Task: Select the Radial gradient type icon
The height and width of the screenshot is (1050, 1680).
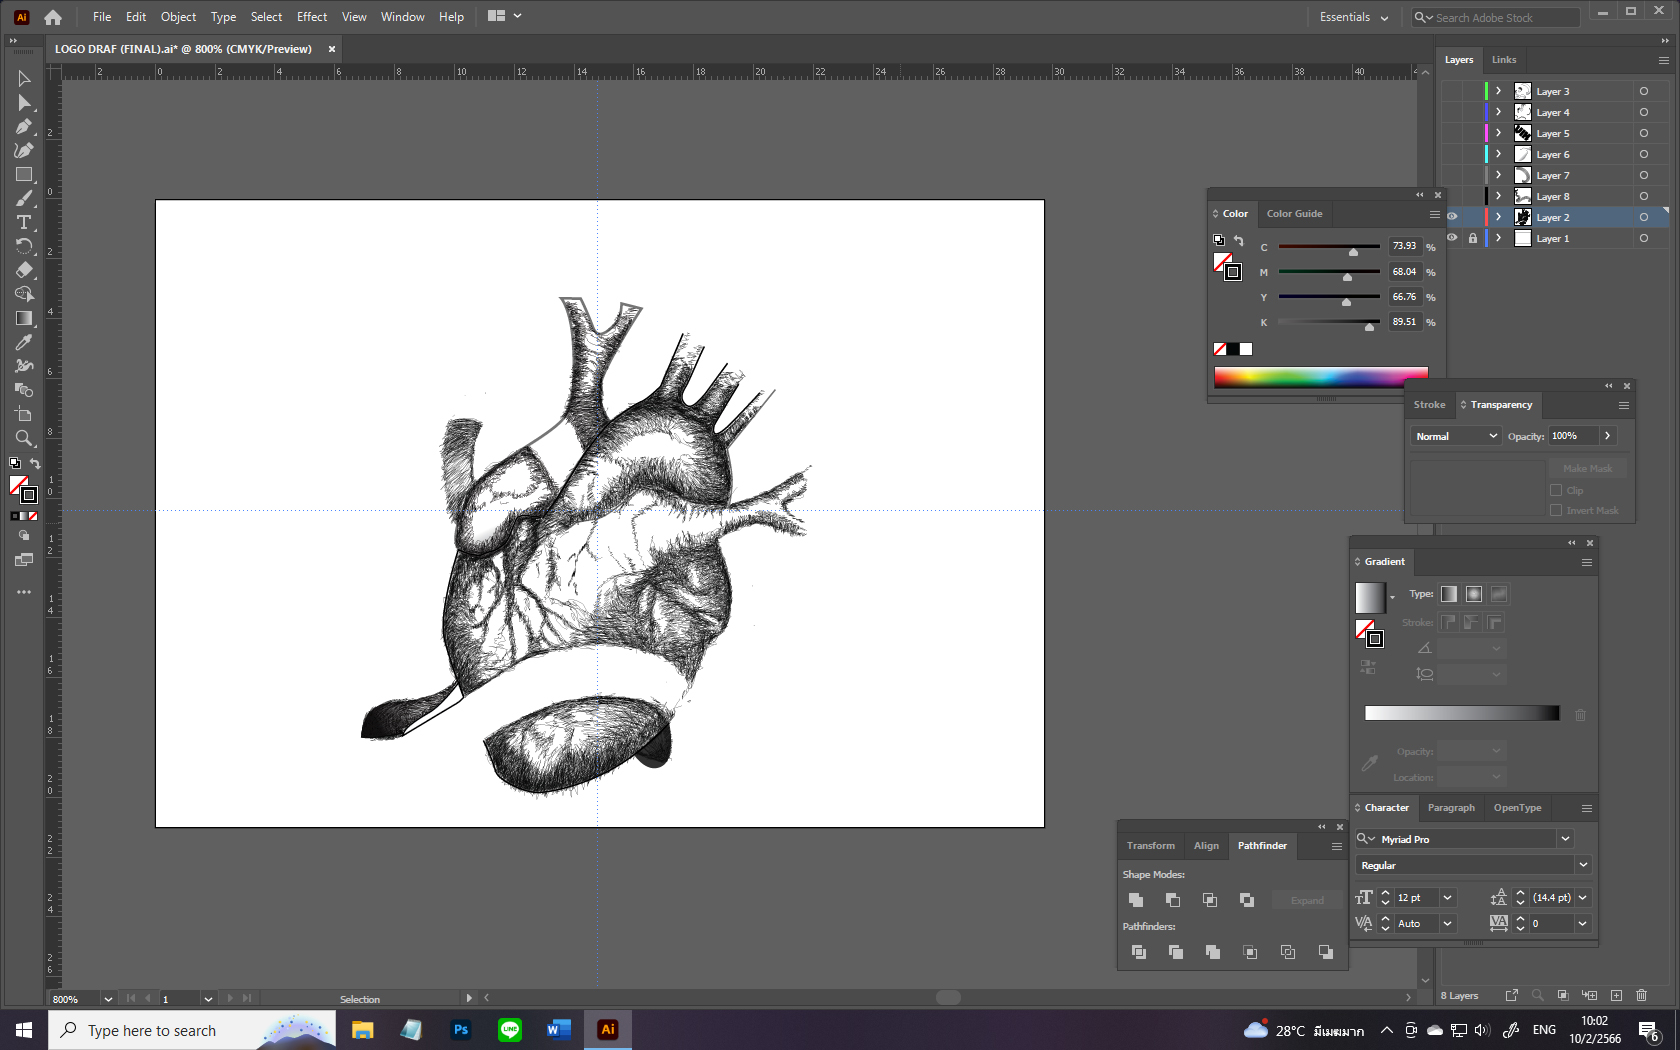Action: [1473, 594]
